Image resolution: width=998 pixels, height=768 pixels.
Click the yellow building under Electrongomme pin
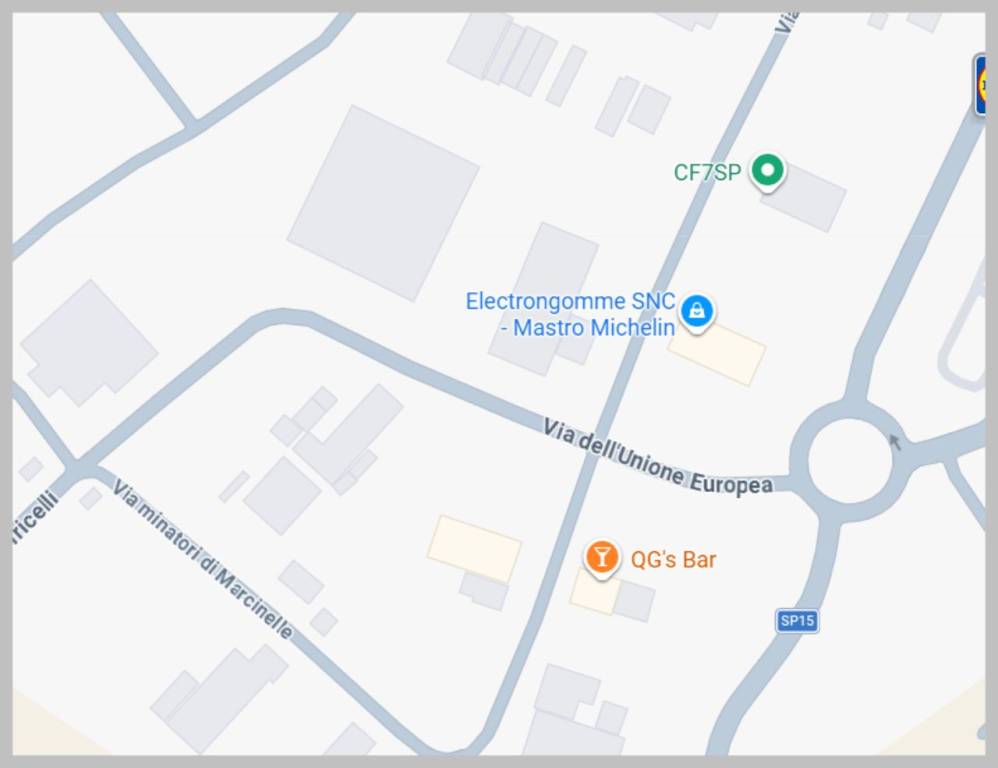(717, 353)
